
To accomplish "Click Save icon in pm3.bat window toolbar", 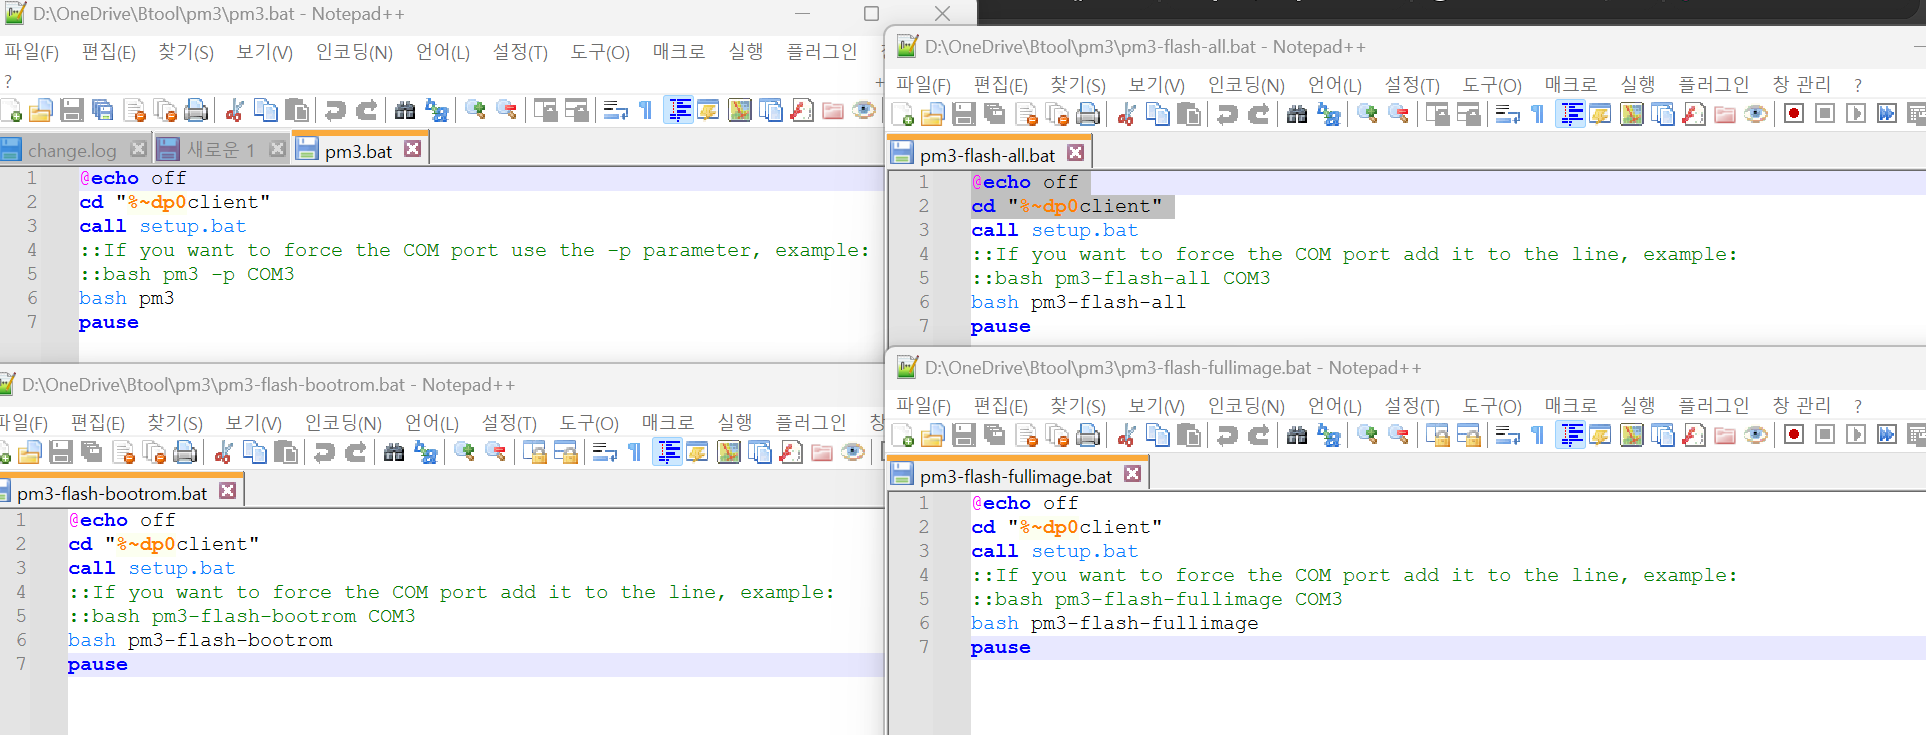I will coord(72,110).
